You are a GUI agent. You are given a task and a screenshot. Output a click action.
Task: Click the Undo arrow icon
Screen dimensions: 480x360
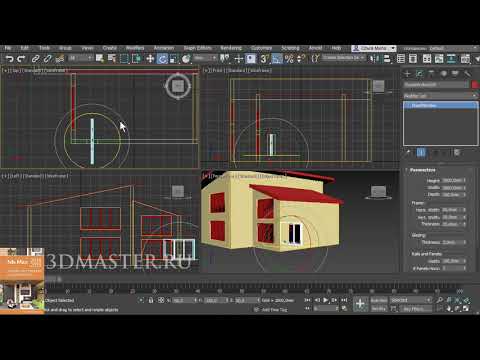9,59
